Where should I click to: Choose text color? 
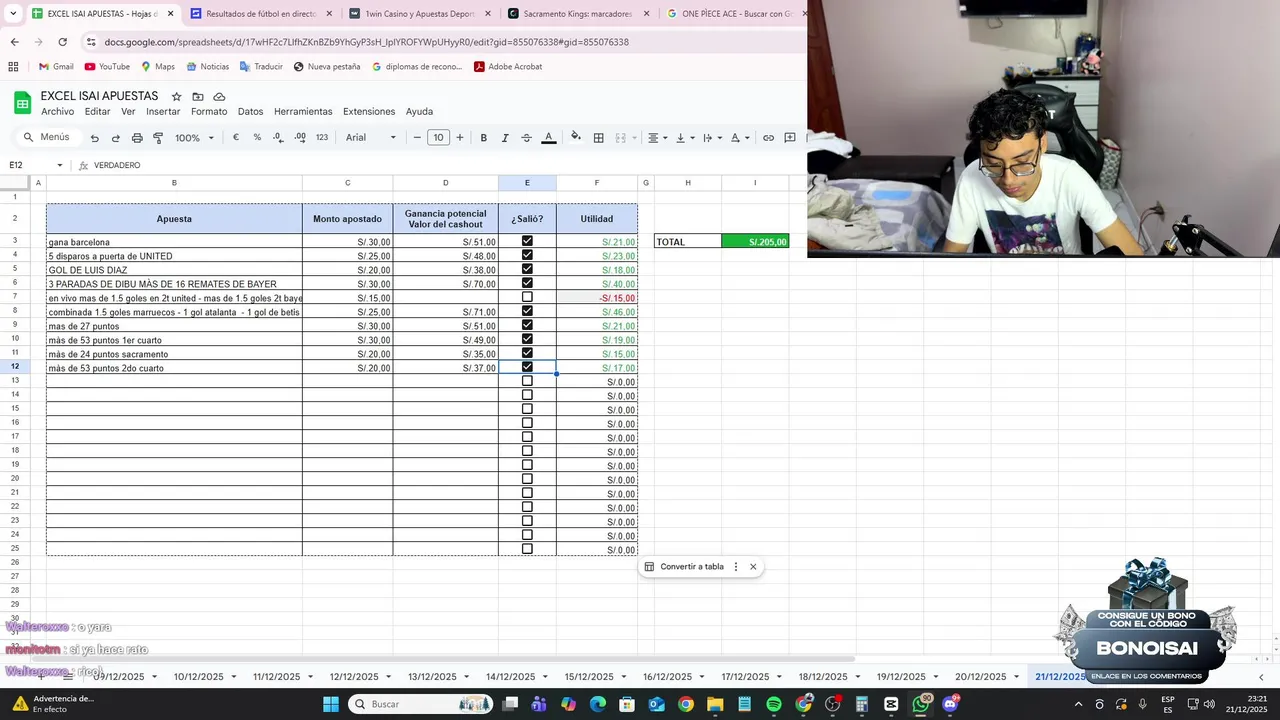coord(548,138)
